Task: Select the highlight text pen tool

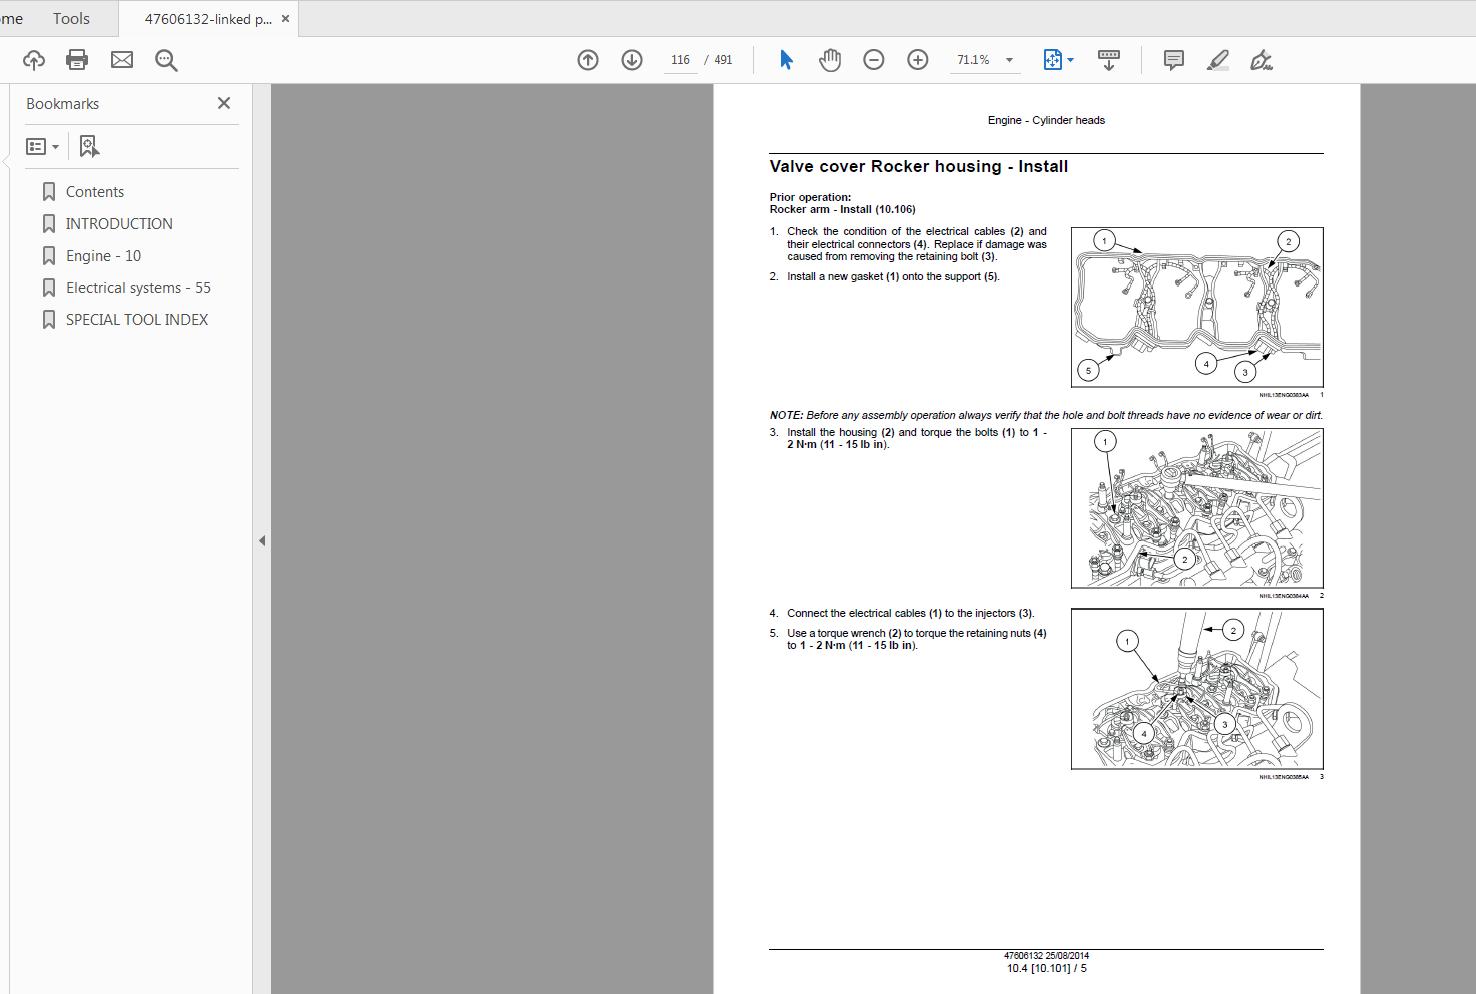Action: tap(1218, 60)
